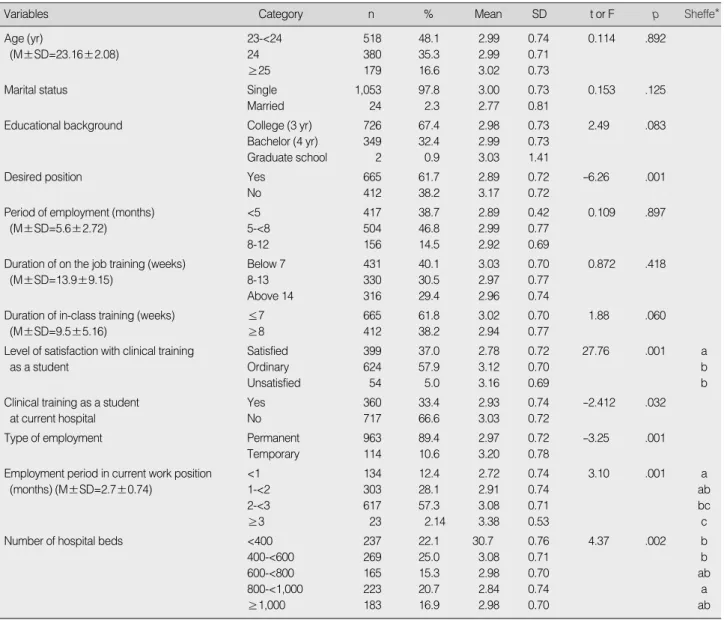Click the '≥8' in-class training category
The image size is (724, 620).
256,331
